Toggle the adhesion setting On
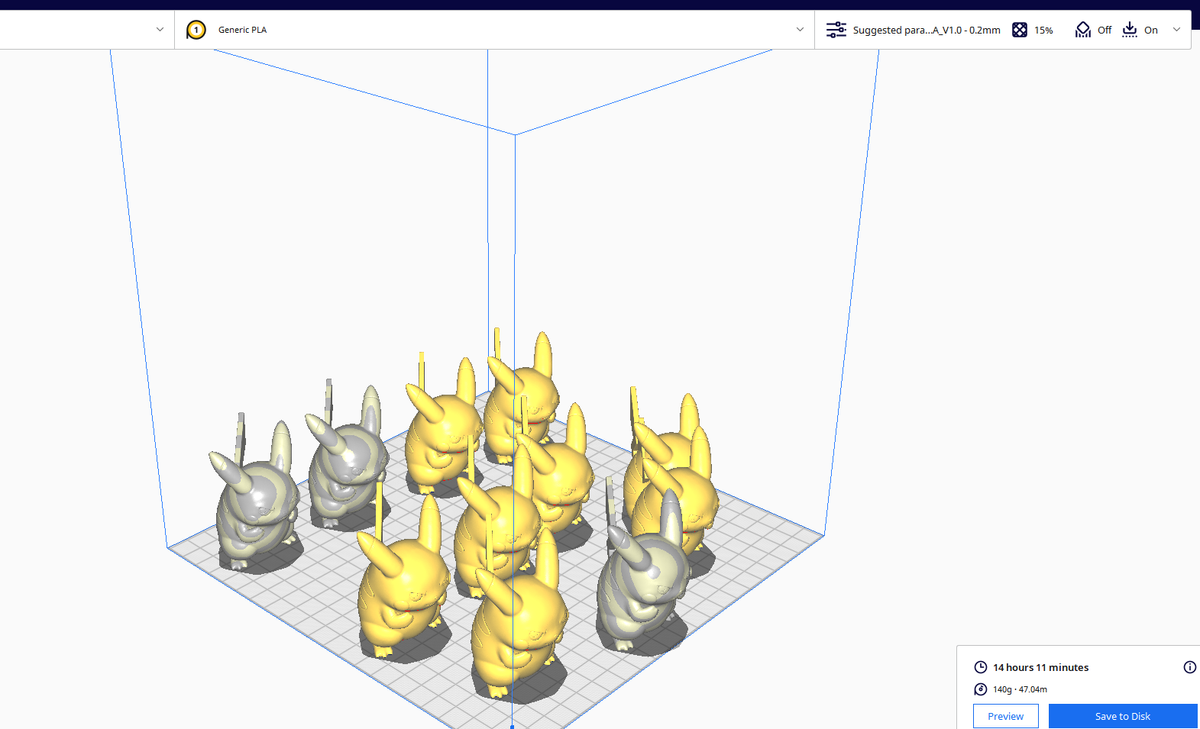 click(1151, 30)
